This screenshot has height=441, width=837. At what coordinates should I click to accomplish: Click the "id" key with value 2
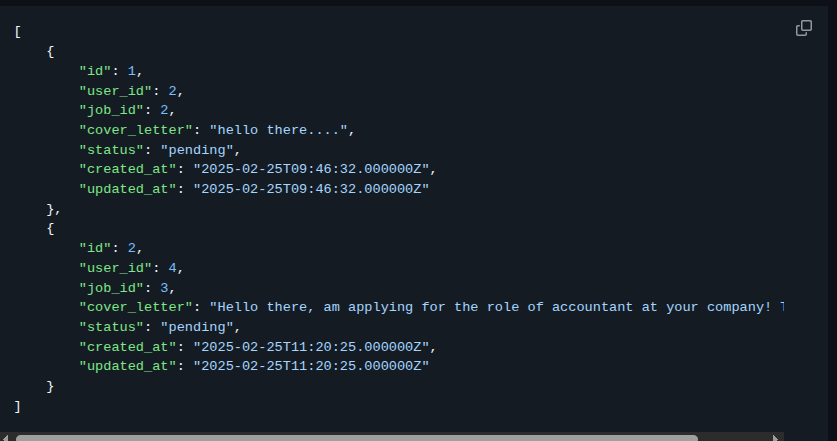pos(96,248)
